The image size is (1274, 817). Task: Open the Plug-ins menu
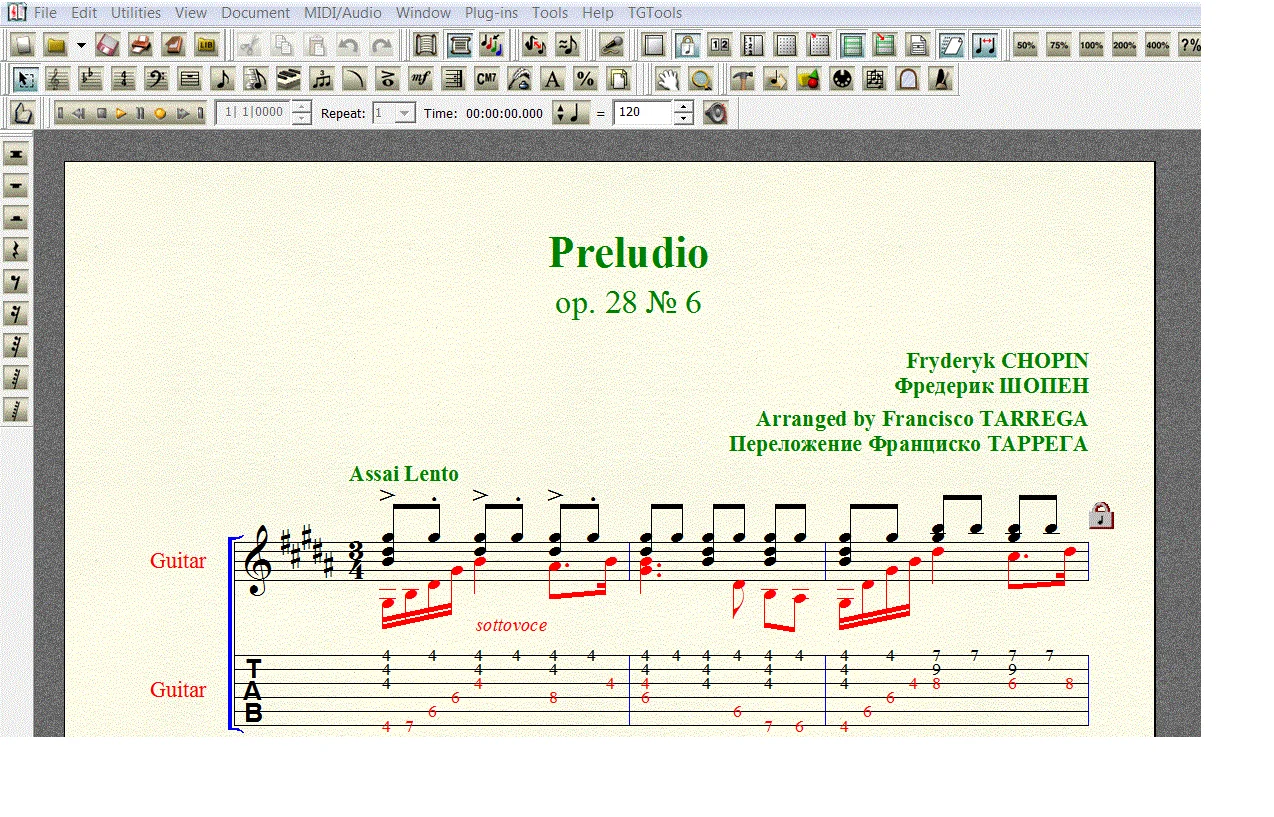(490, 13)
